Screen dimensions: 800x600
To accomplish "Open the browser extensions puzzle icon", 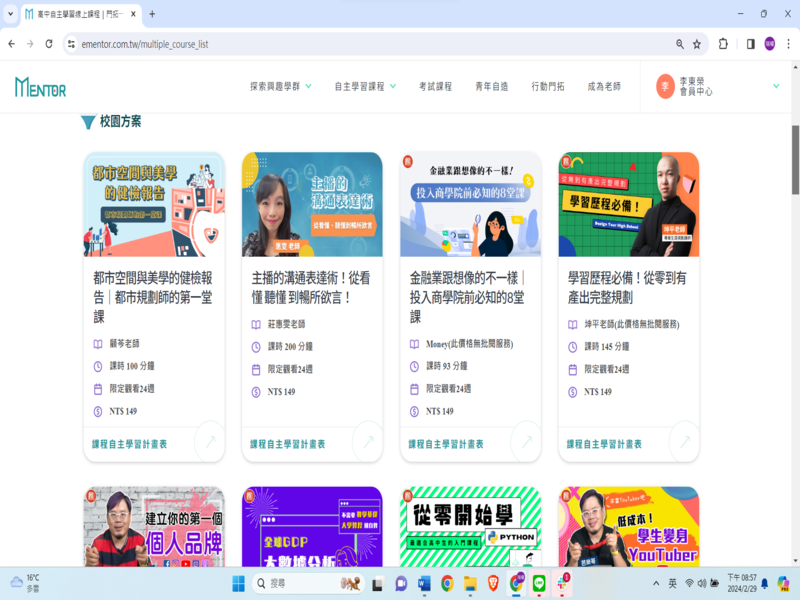I will point(723,44).
